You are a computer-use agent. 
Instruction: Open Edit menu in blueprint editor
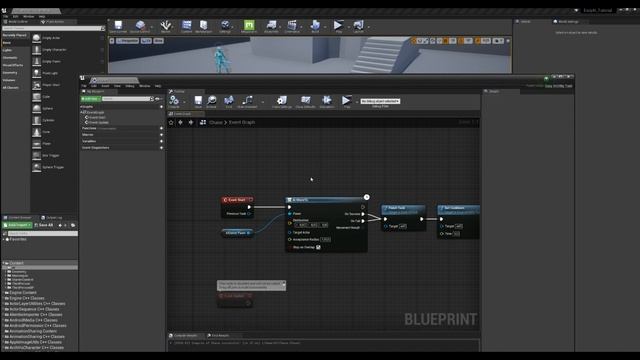point(94,86)
